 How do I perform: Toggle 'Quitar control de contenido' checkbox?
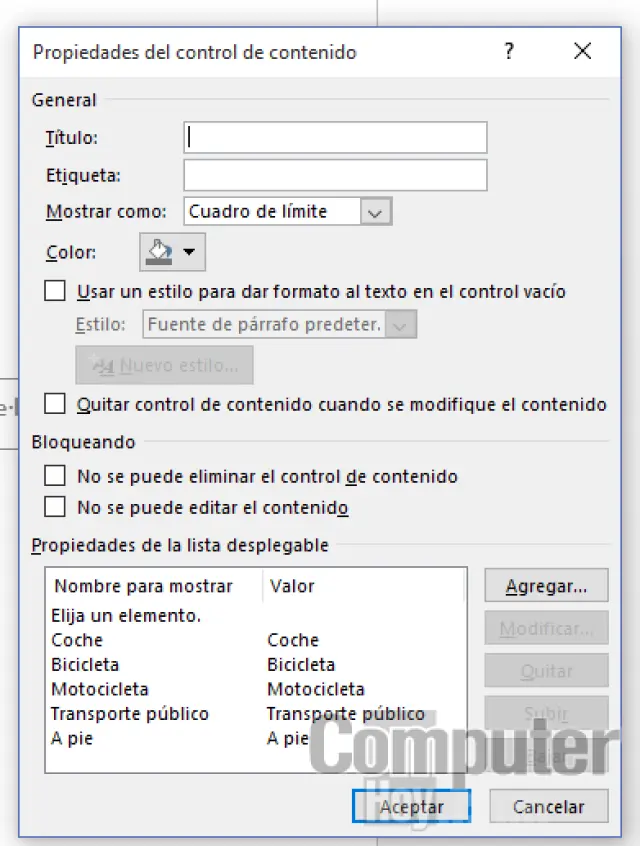tap(56, 404)
